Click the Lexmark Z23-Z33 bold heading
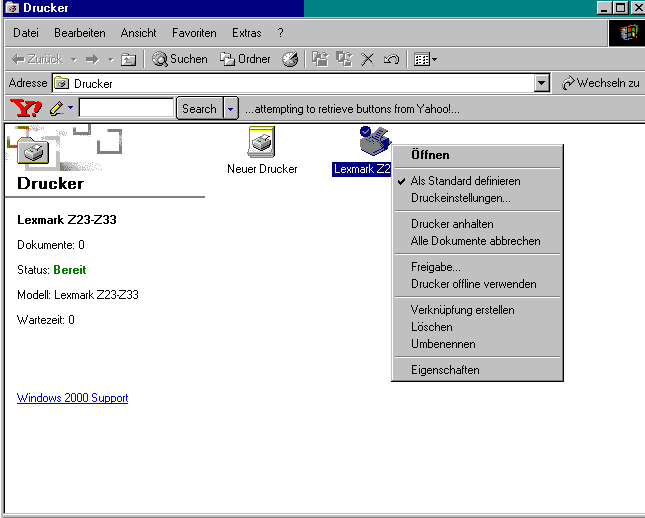 67,220
